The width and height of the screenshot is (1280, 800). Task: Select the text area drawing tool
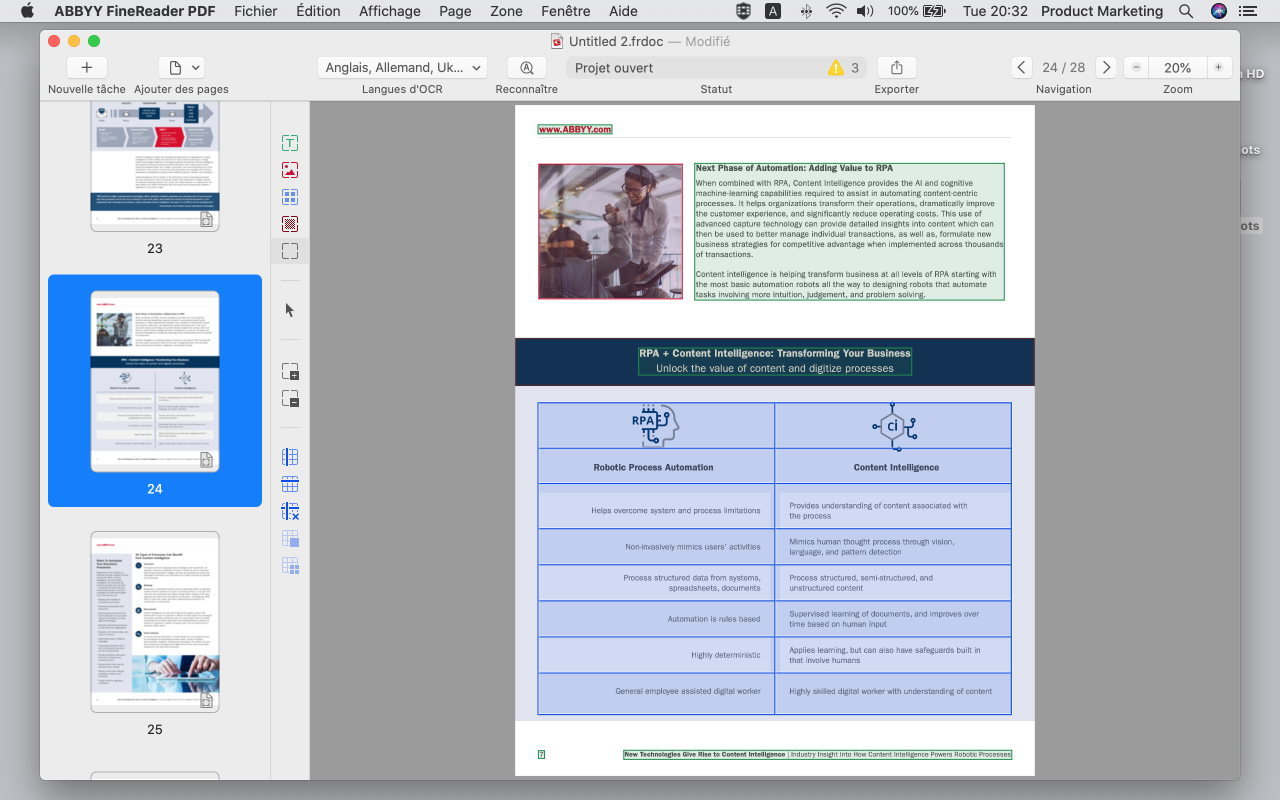pos(290,143)
